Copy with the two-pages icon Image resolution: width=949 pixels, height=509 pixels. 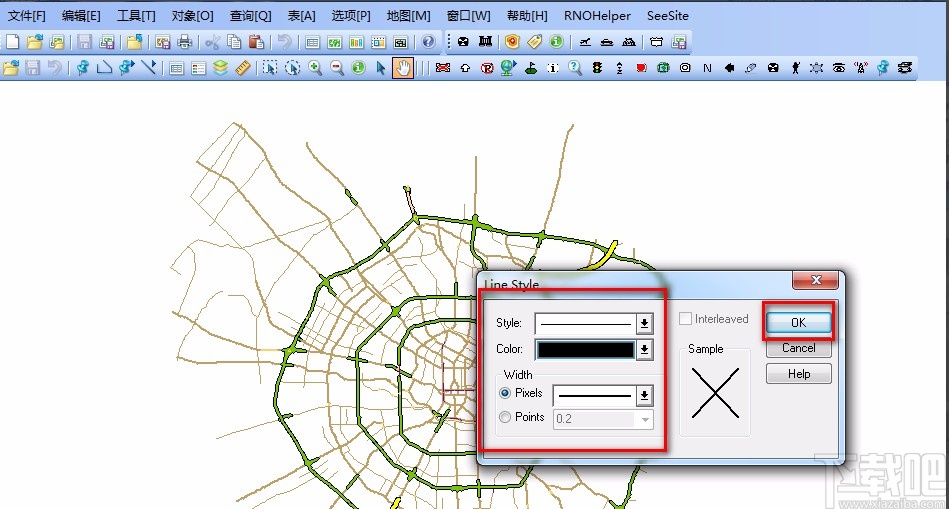coord(234,42)
